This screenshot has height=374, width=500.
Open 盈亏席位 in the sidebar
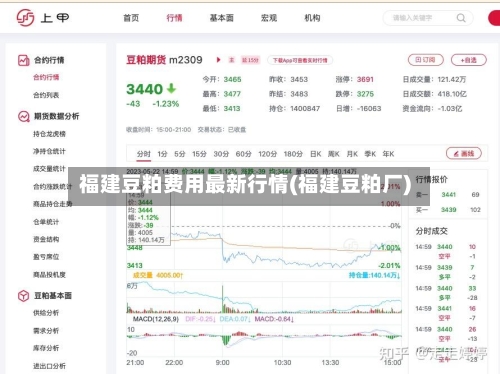46,257
